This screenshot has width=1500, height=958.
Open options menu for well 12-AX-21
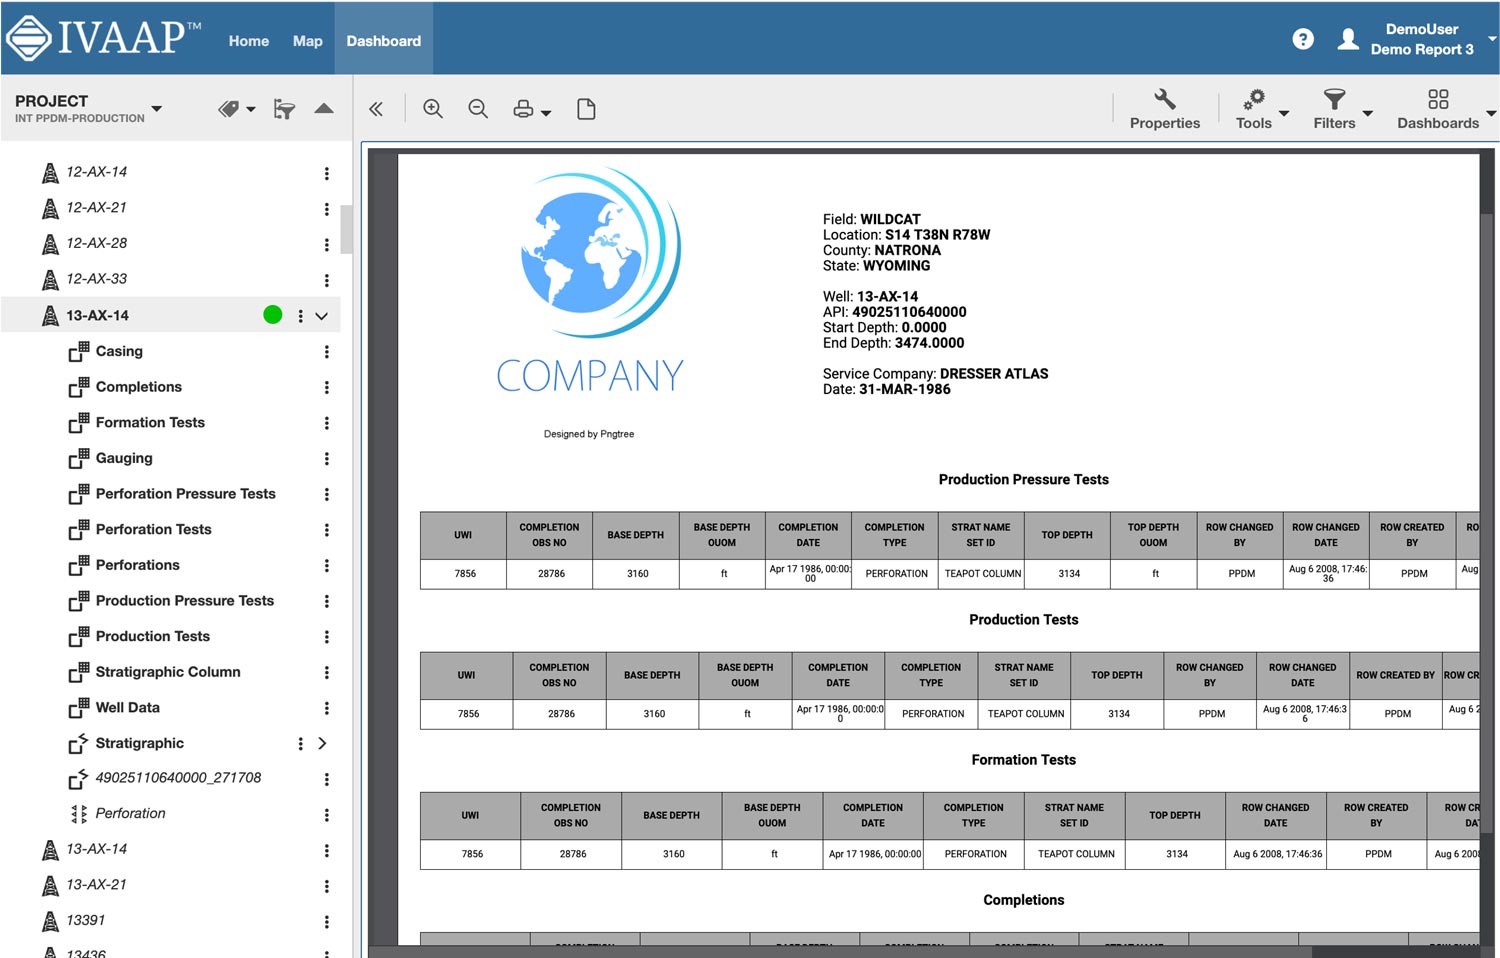pyautogui.click(x=326, y=209)
